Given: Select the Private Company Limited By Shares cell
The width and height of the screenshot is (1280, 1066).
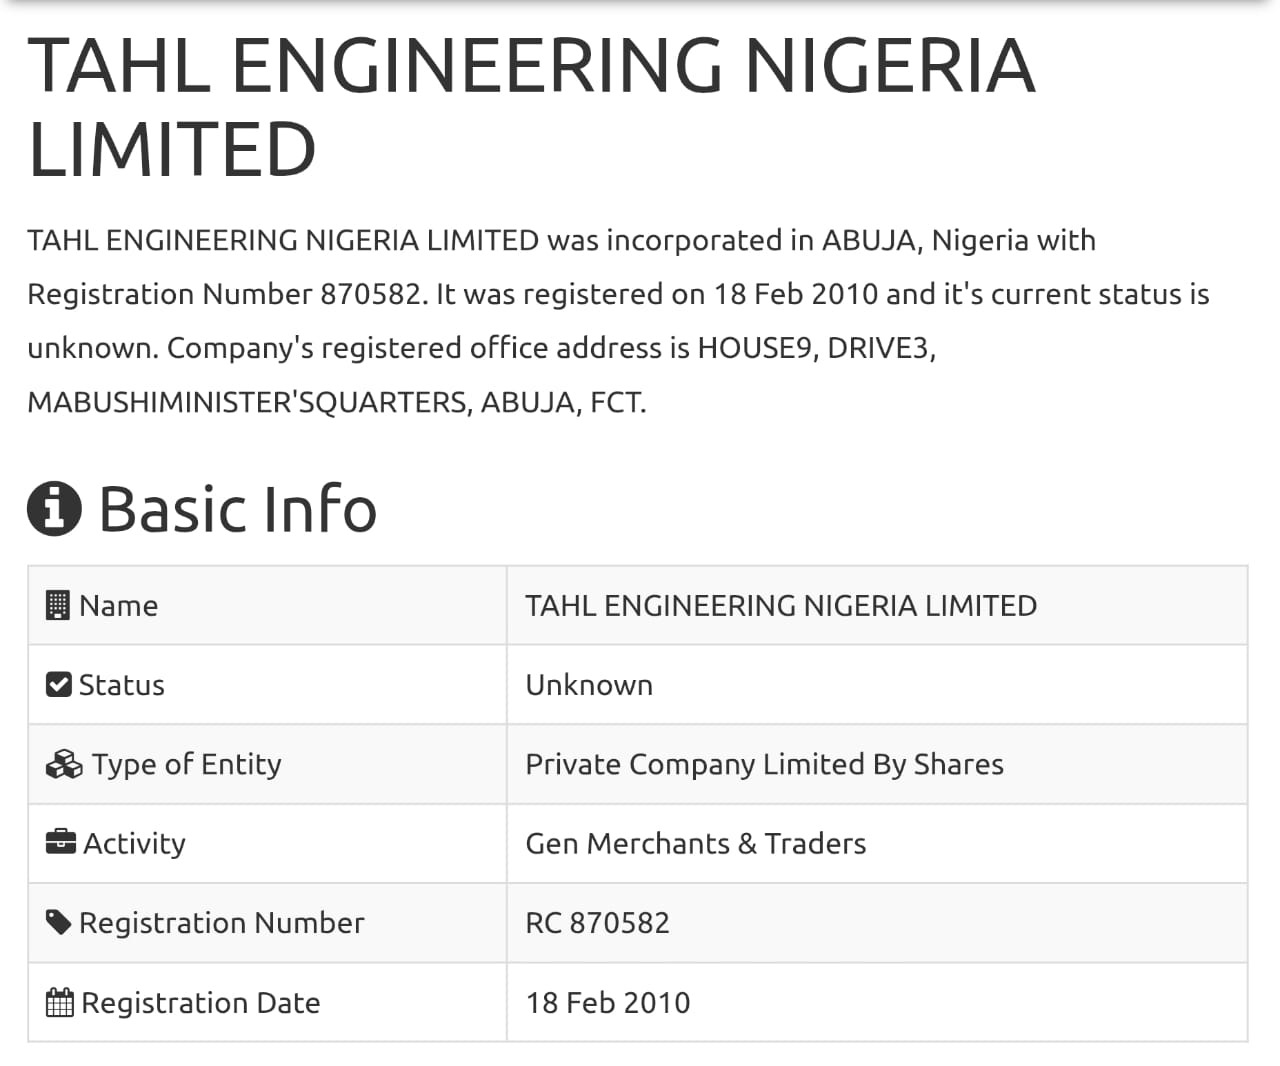Looking at the screenshot, I should [x=764, y=764].
